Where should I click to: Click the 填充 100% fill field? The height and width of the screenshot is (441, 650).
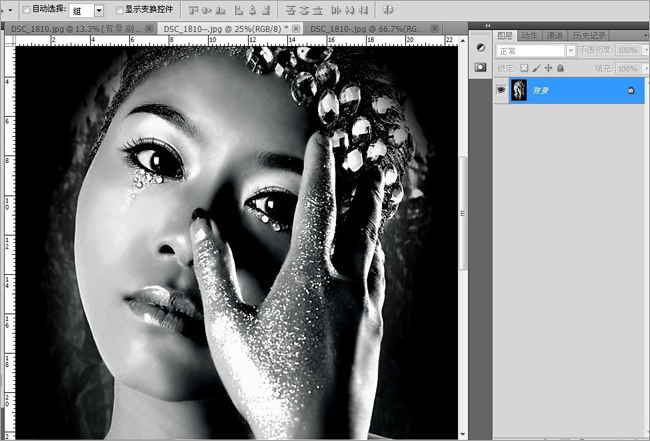628,68
